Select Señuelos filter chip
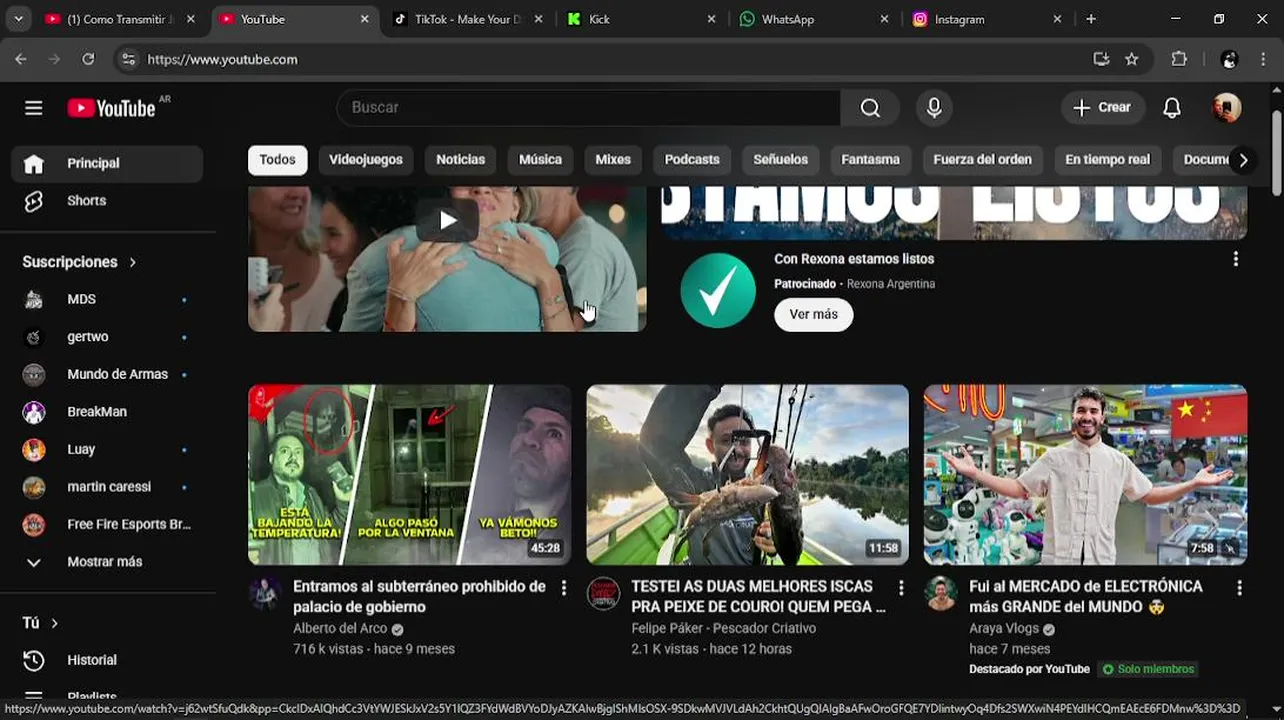Screen dimensions: 1284x720 [x=780, y=160]
